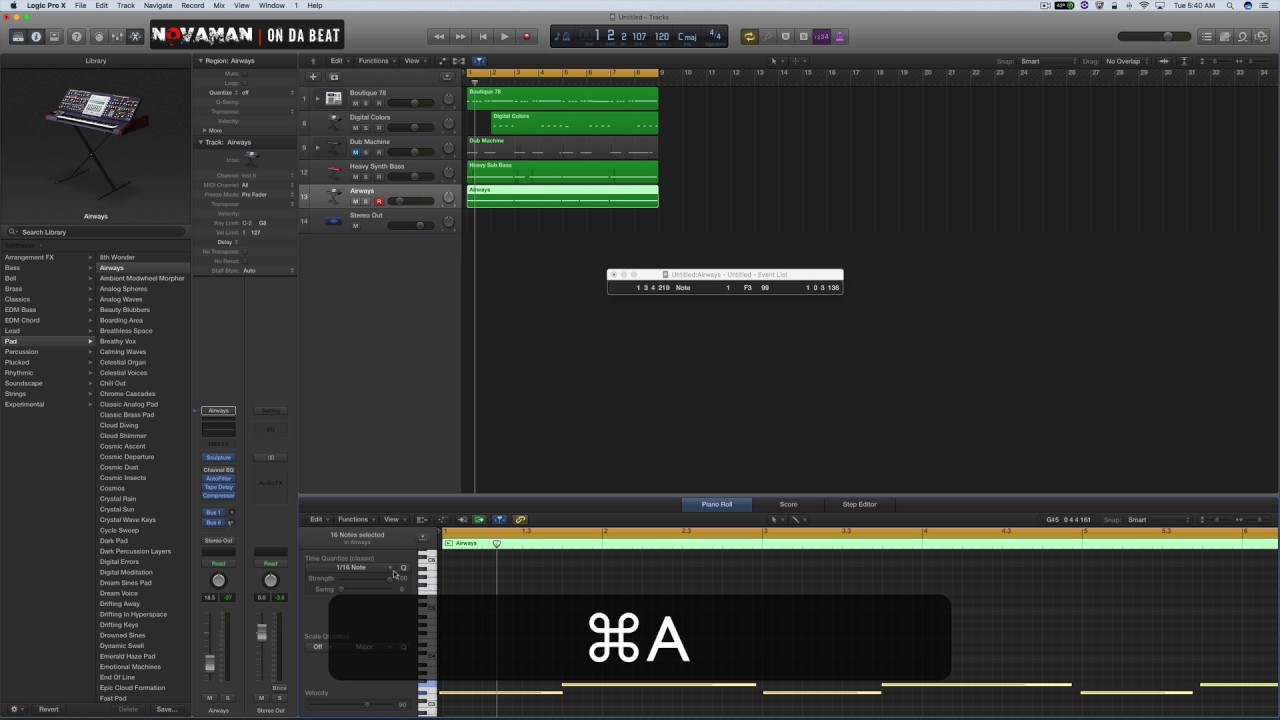This screenshot has height=720, width=1280.
Task: Collapse the Region: Airways inspector section
Action: 200,61
